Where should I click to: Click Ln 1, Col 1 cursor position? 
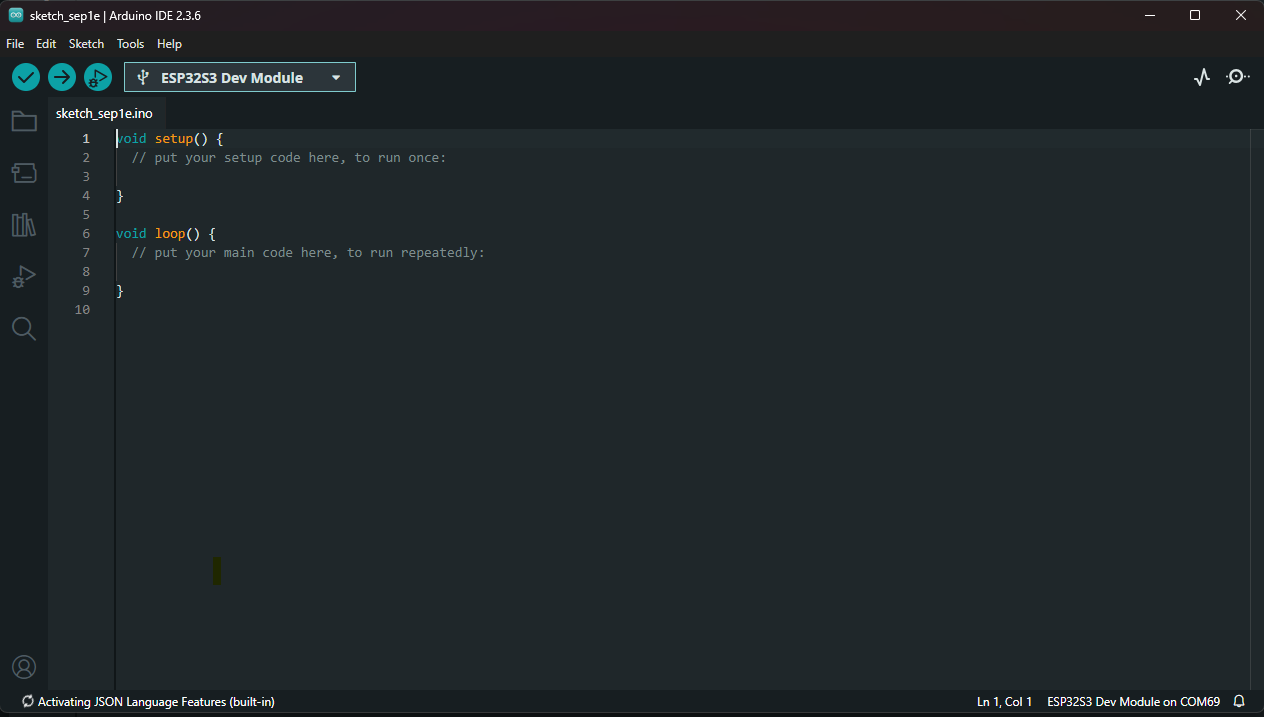(x=1004, y=702)
